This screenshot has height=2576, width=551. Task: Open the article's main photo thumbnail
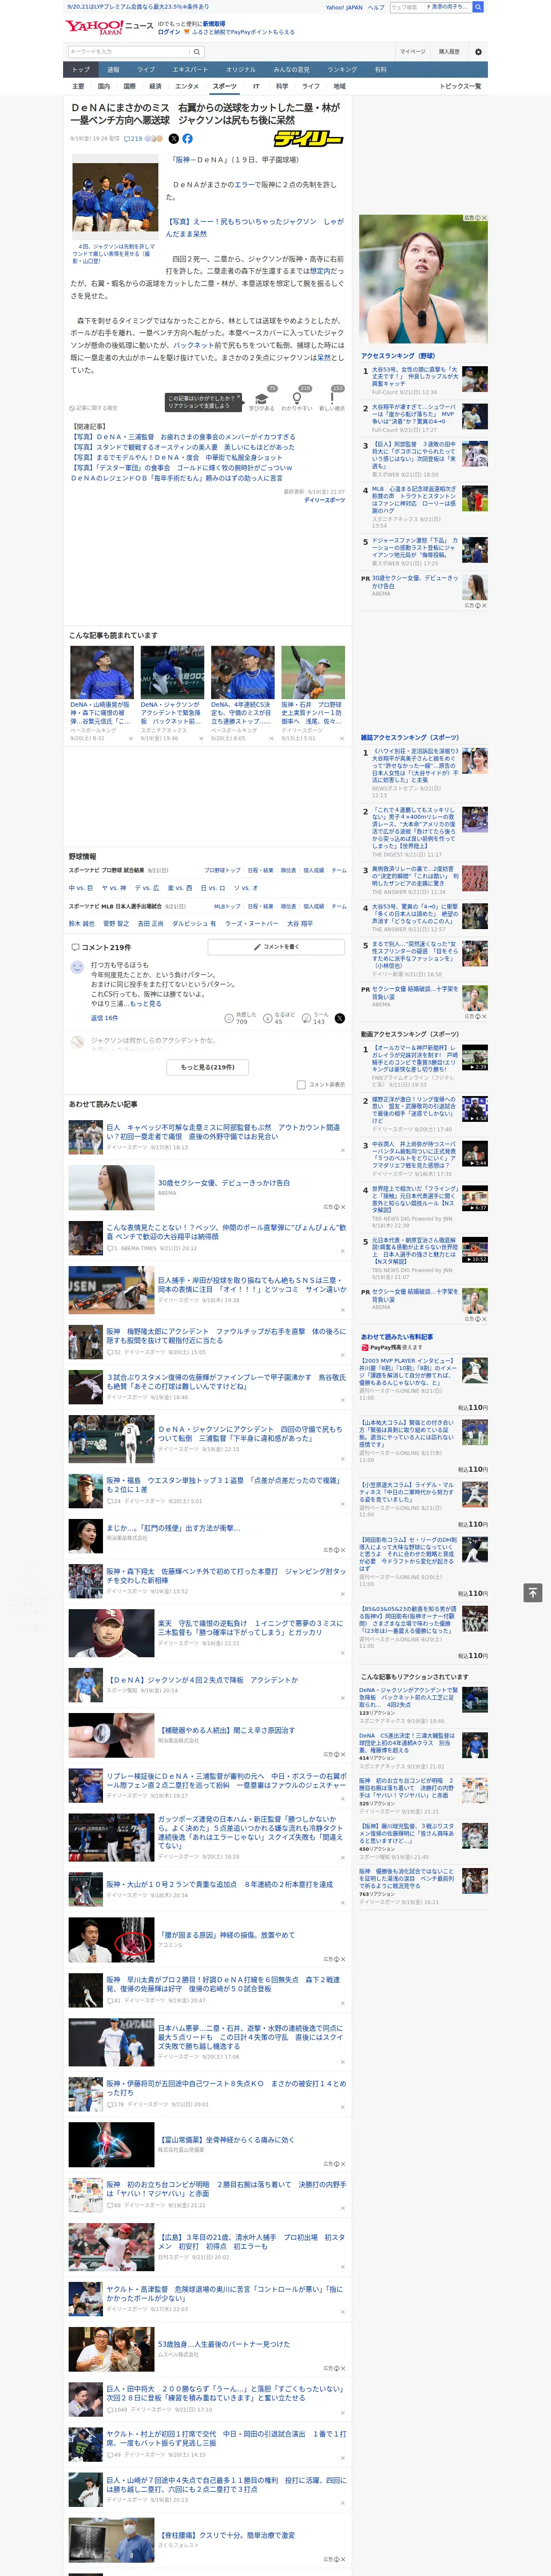click(115, 198)
